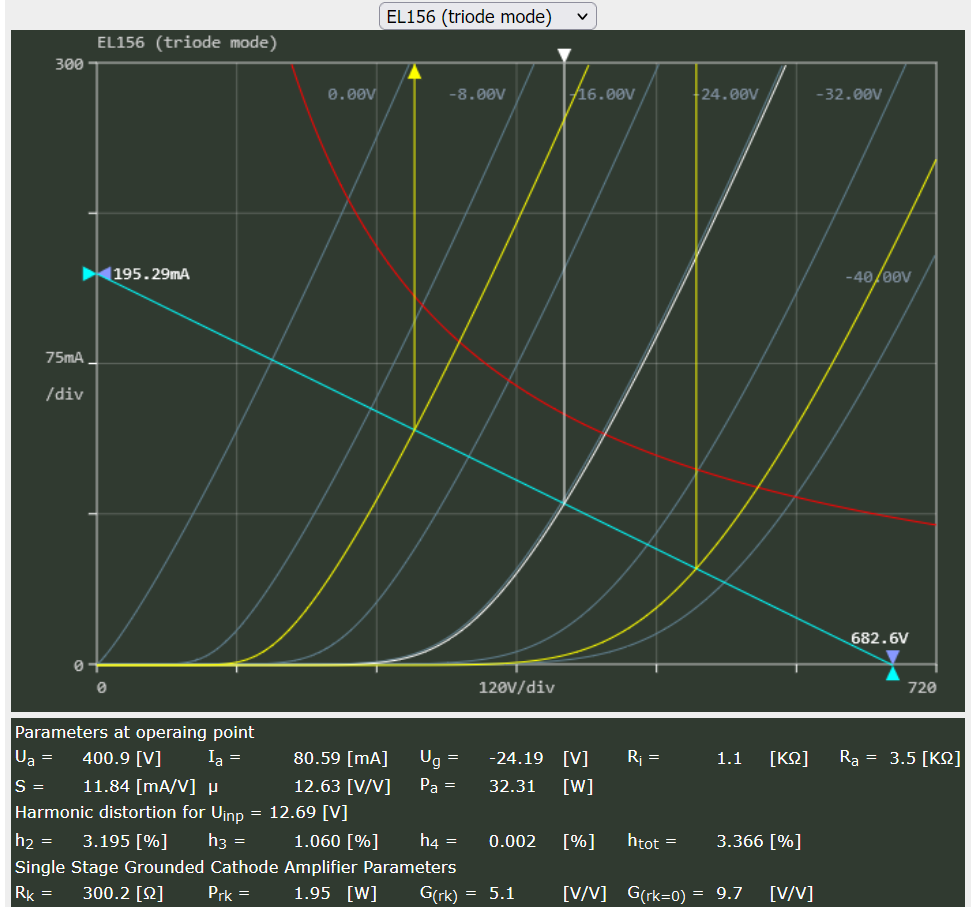
Task: Click the Harmonic distortion for Uinp heading
Action: point(181,813)
